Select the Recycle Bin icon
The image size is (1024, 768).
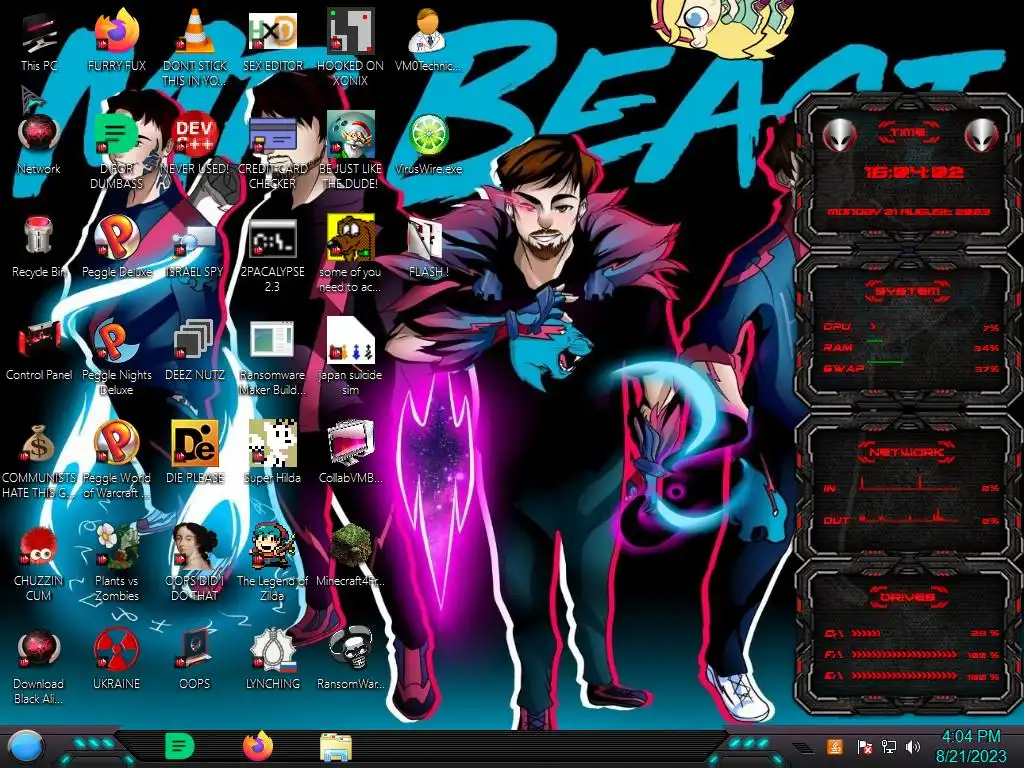point(39,236)
